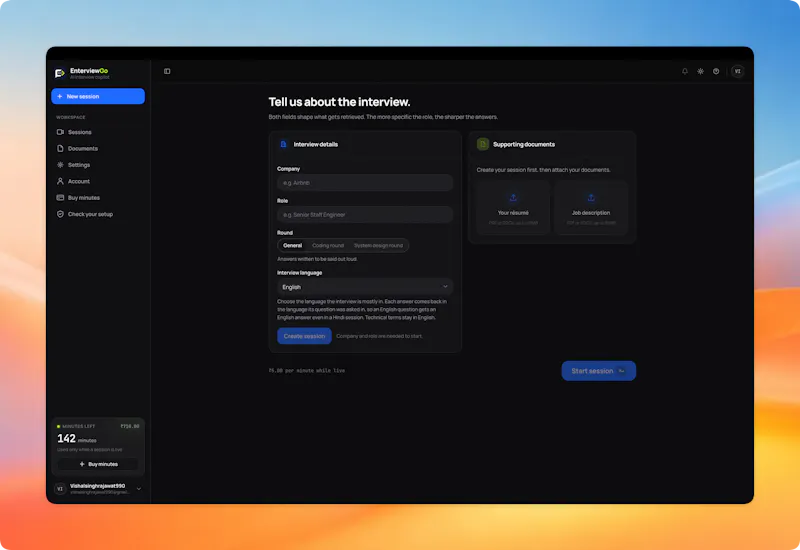Viewport: 800px width, 550px height.
Task: Click the upload icon for Job description
Action: click(x=591, y=198)
